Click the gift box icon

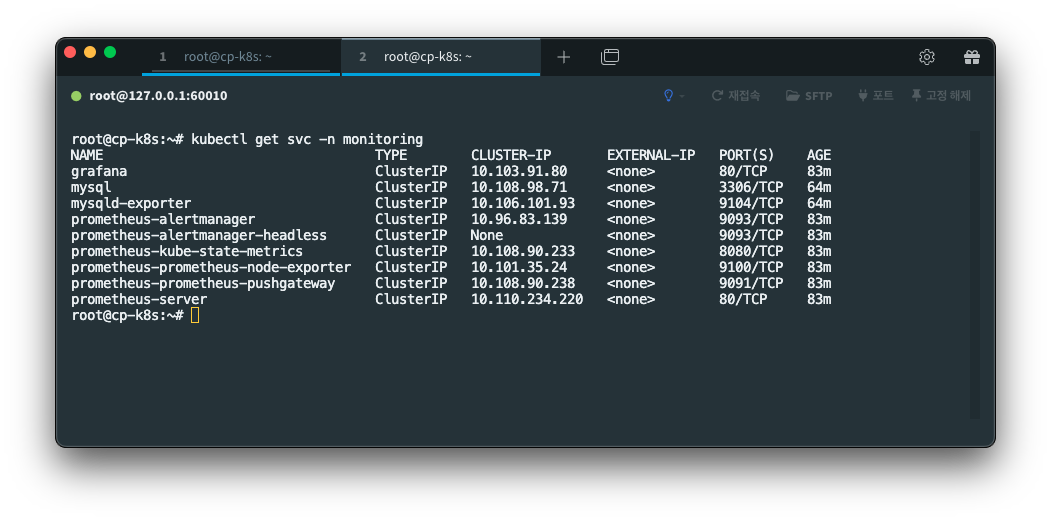971,57
